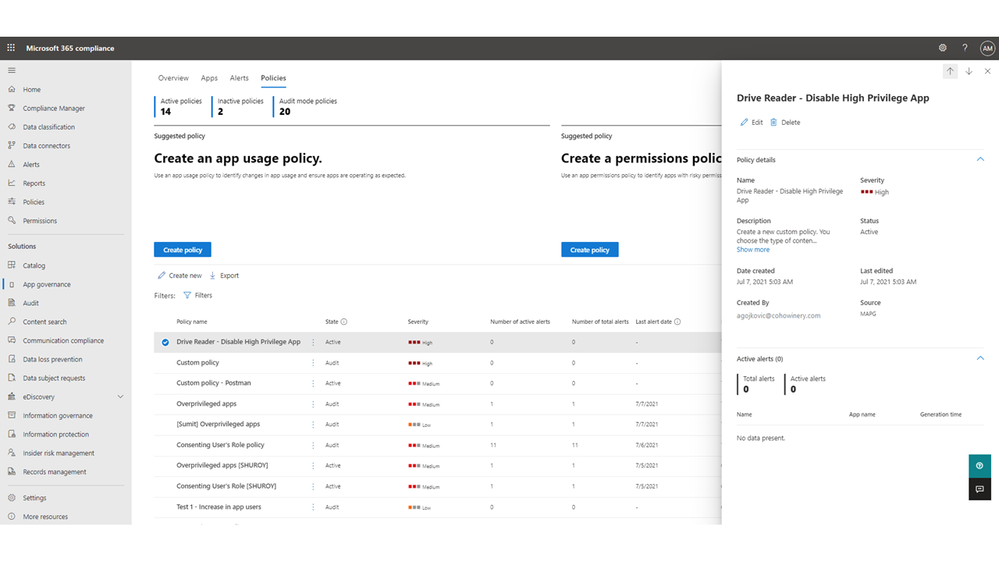Go to next item with down arrow
Screen dimensions: 999x562
[x=968, y=71]
